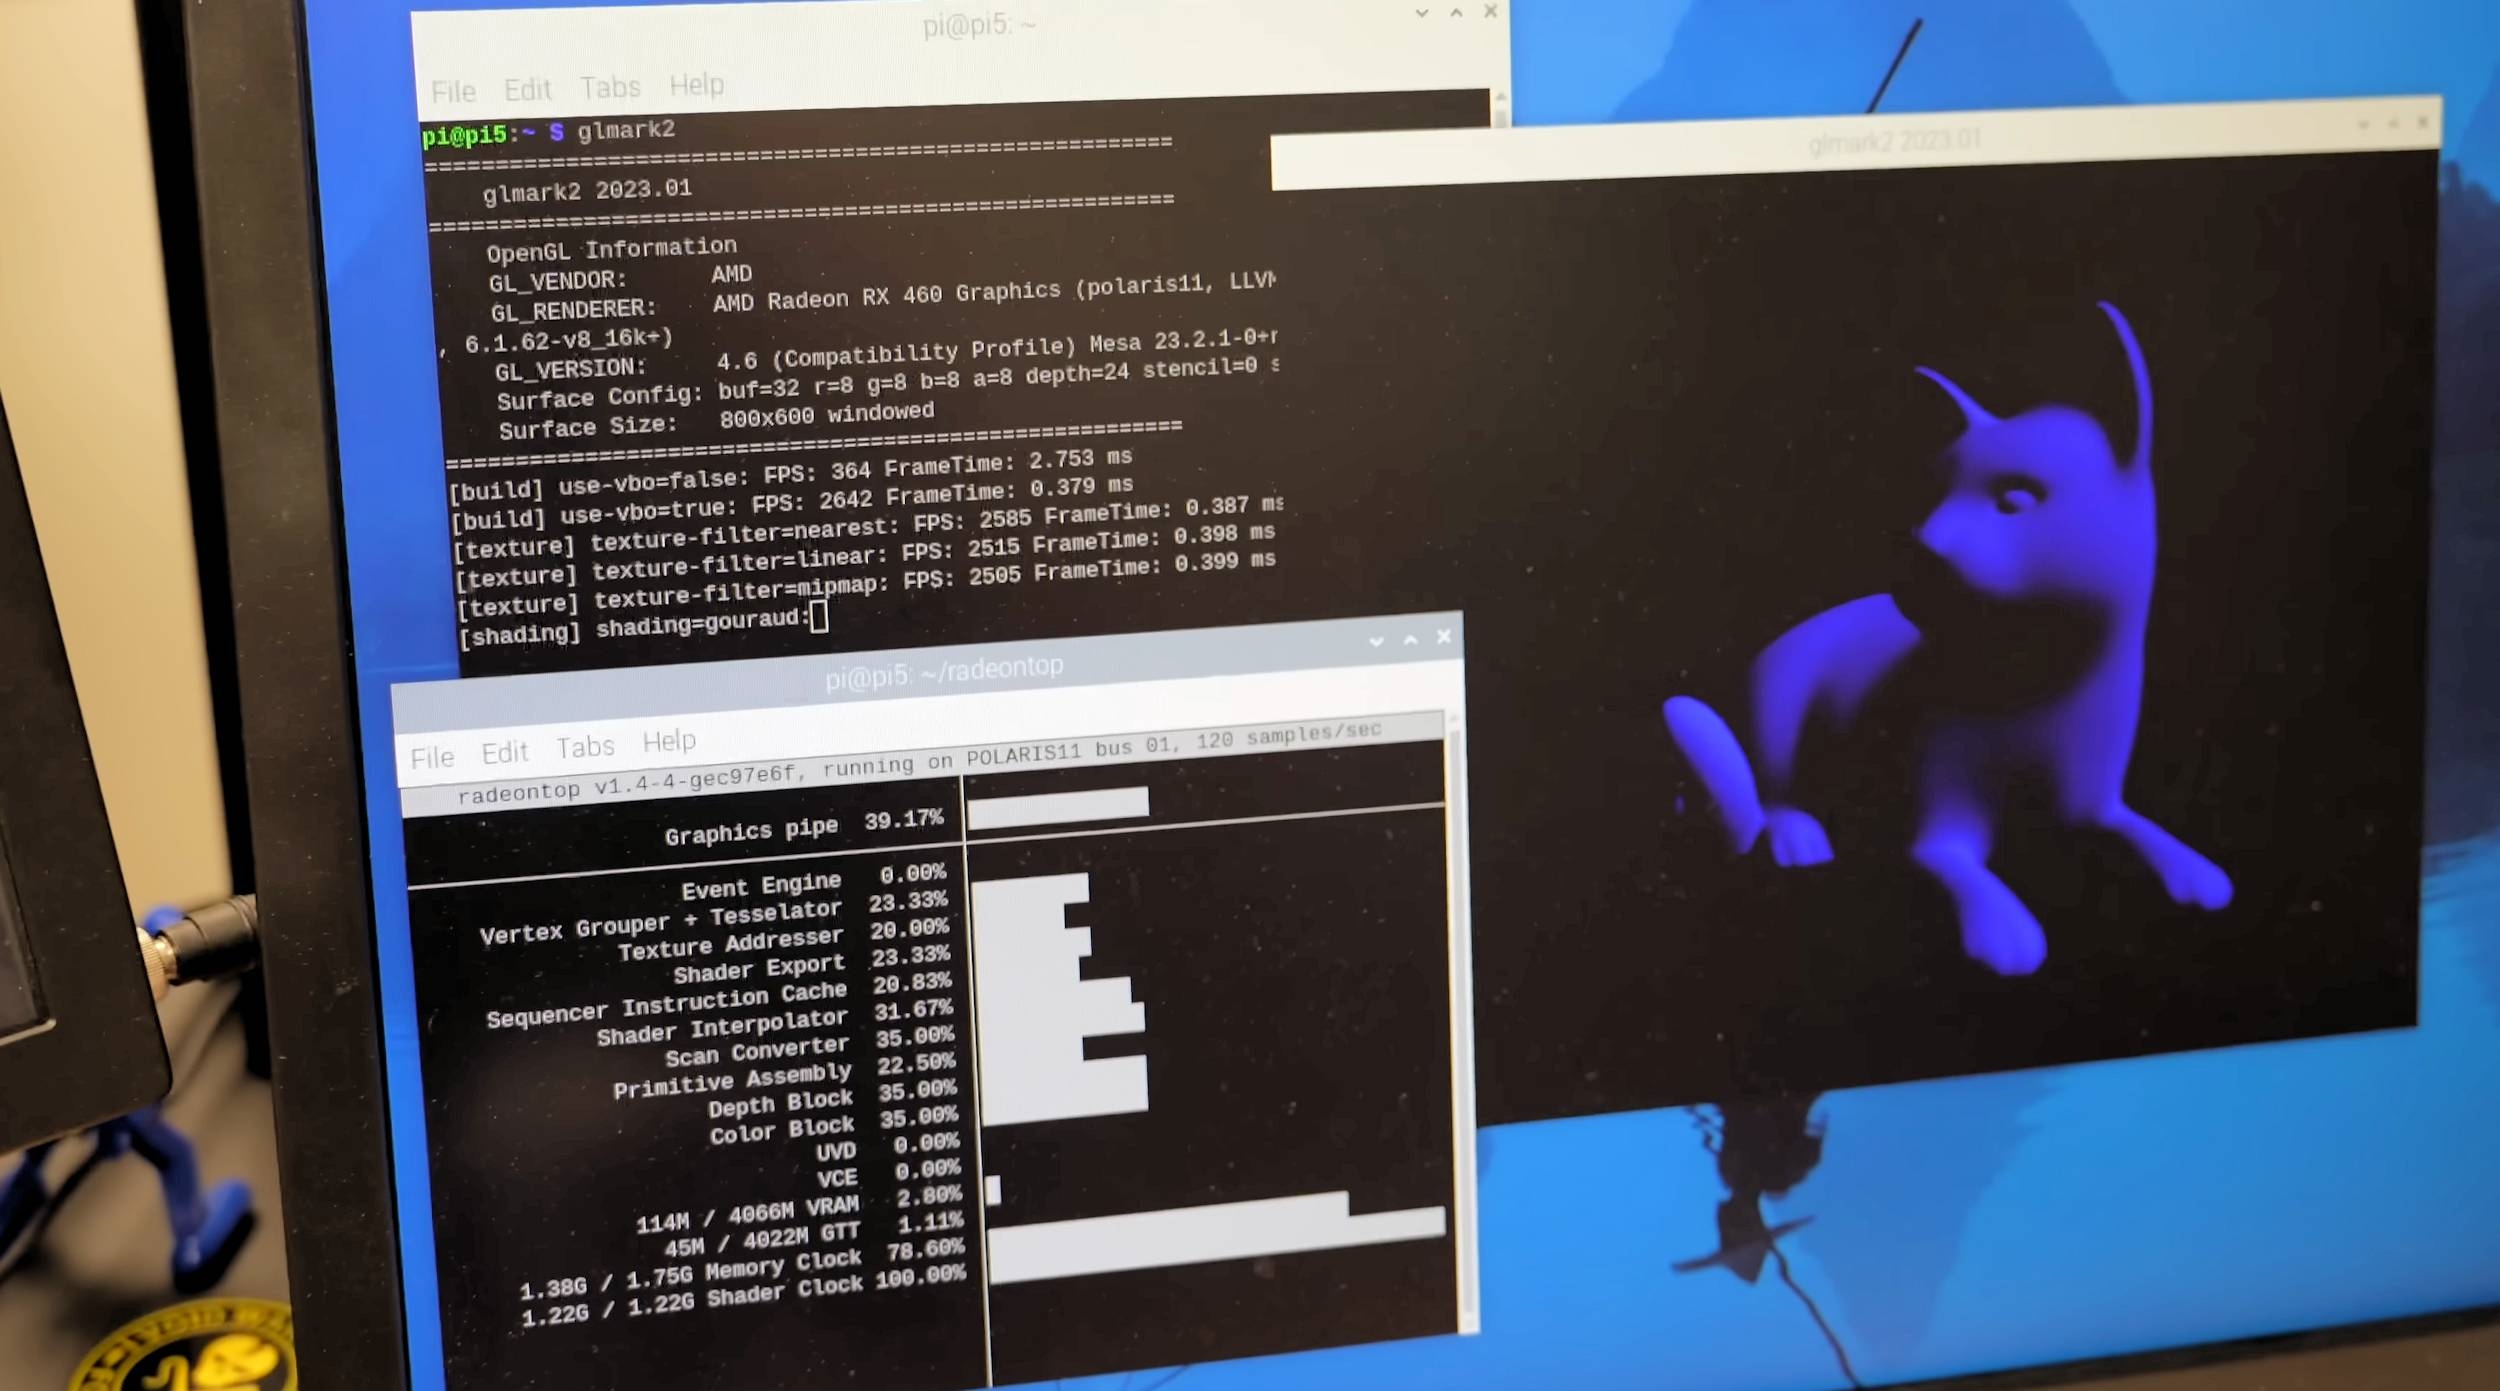Maximize the pi@pi5: ~ terminal window

tap(1456, 12)
